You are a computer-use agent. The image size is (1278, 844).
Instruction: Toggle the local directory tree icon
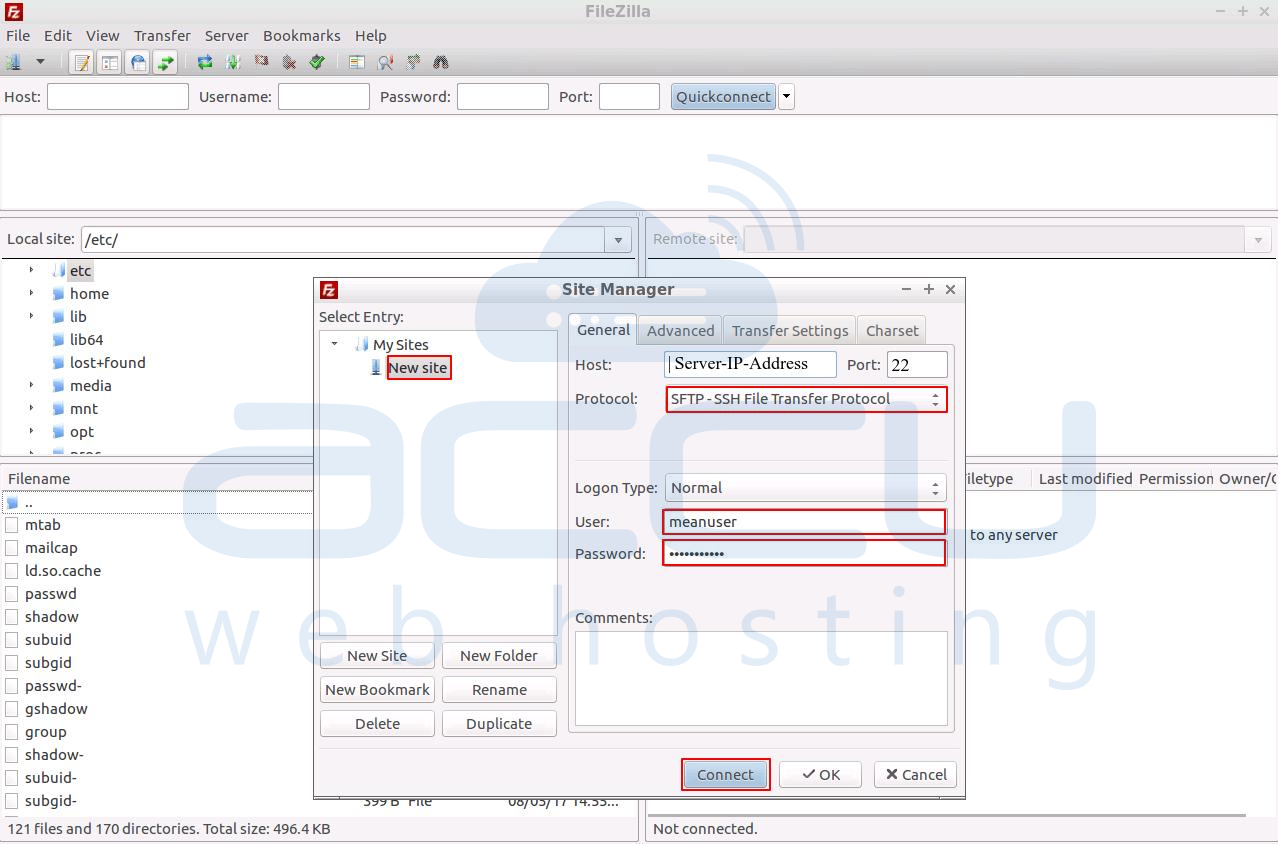tap(110, 62)
